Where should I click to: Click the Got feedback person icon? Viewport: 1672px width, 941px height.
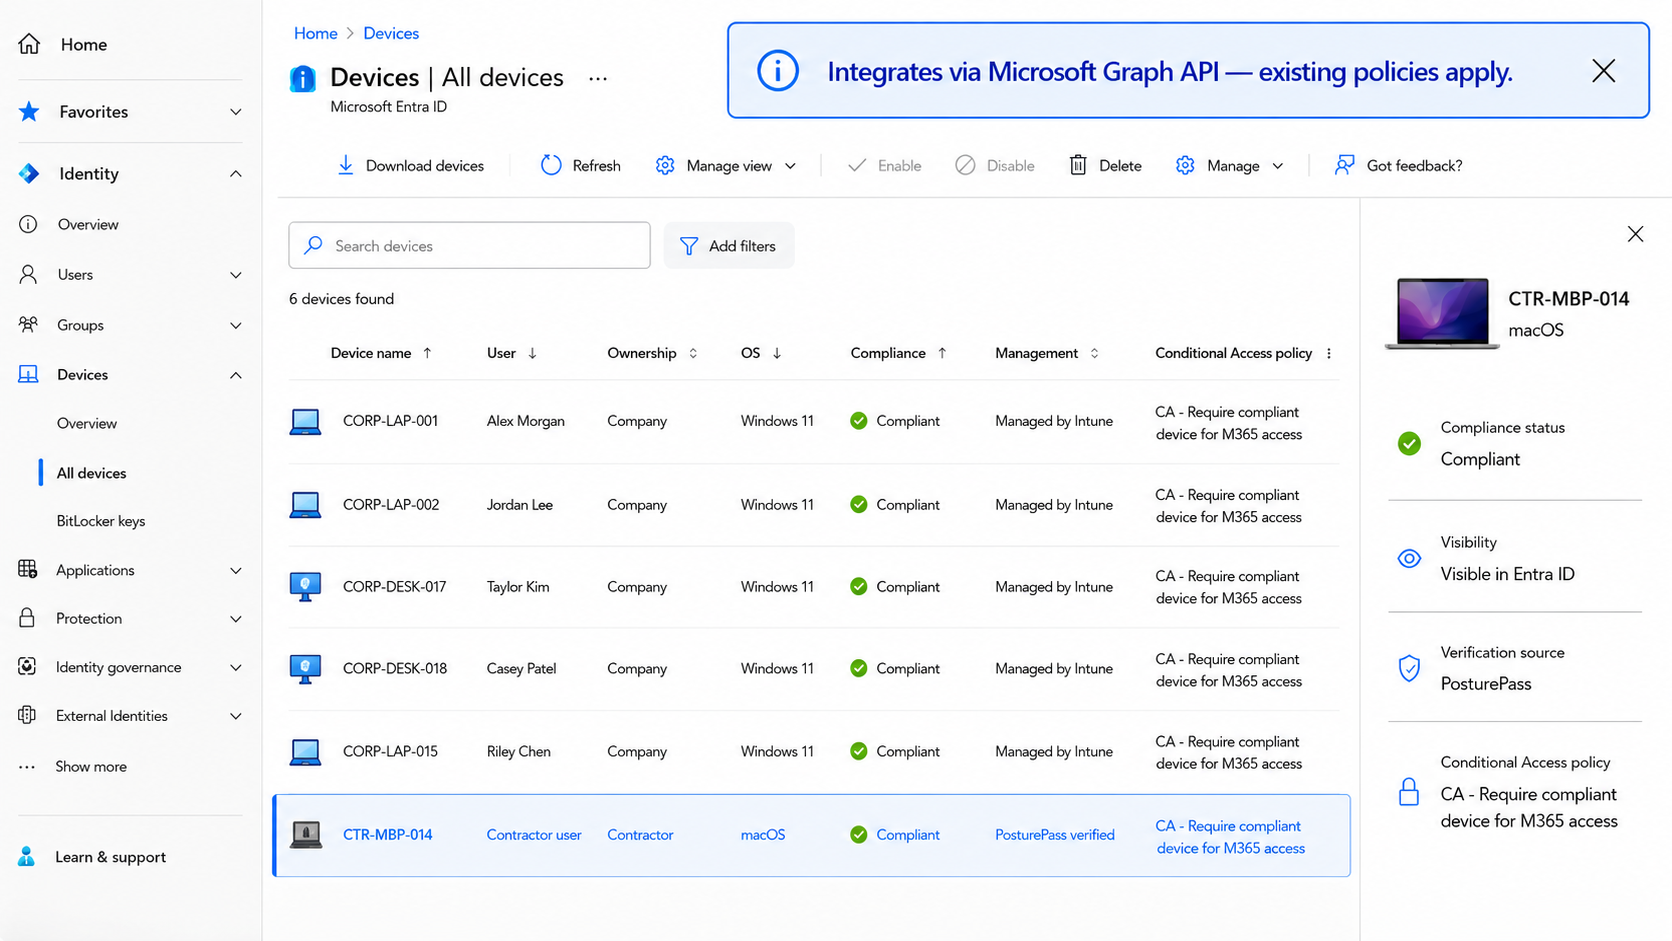[x=1345, y=165]
